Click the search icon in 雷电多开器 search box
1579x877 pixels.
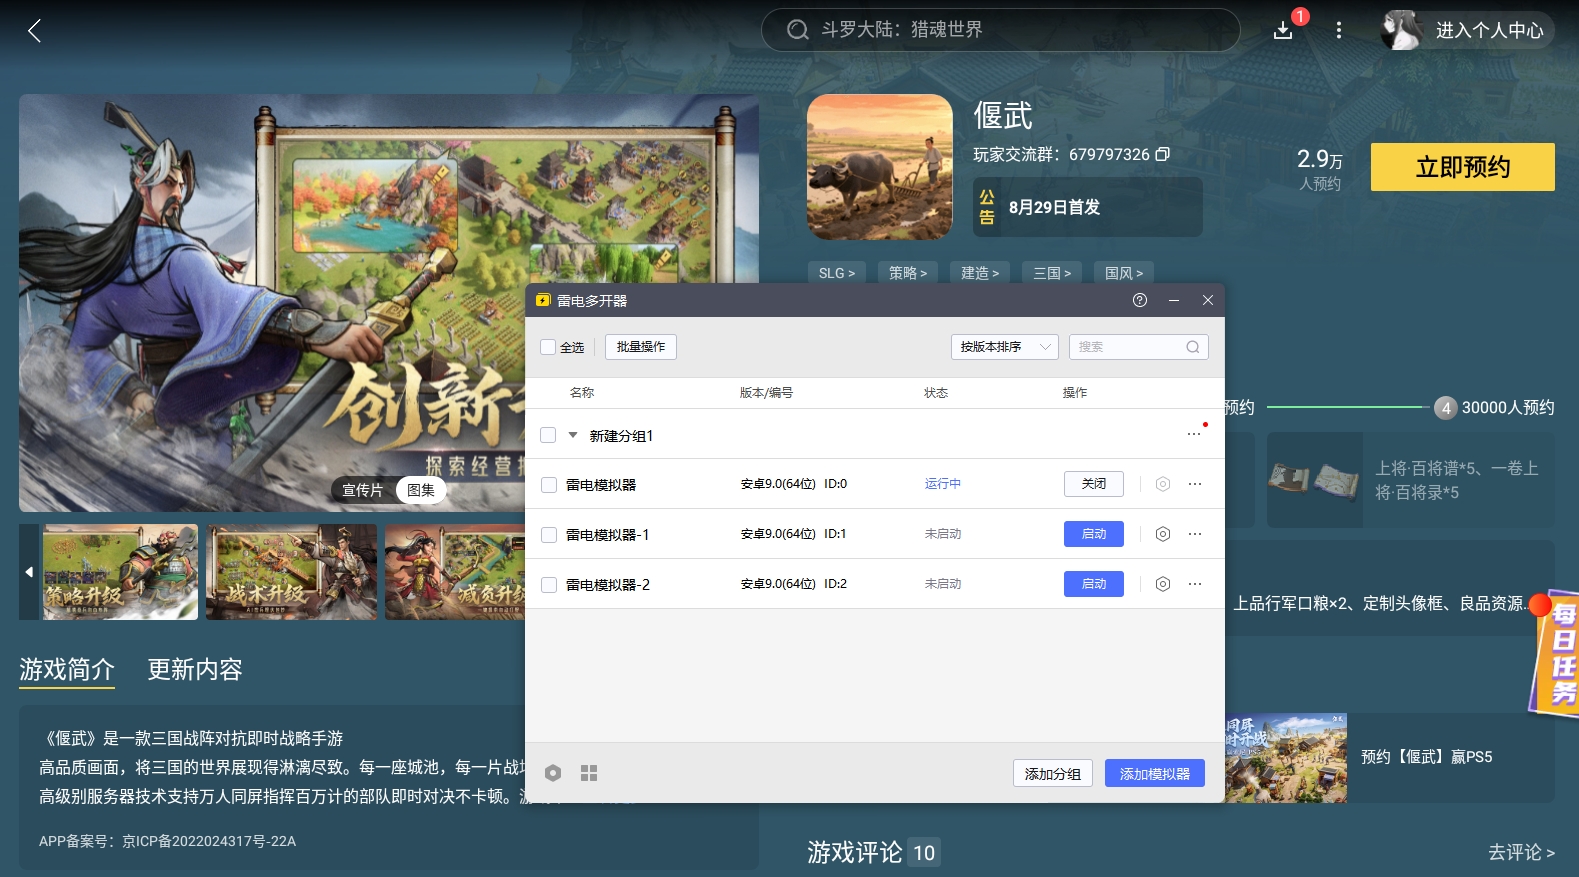pos(1193,347)
